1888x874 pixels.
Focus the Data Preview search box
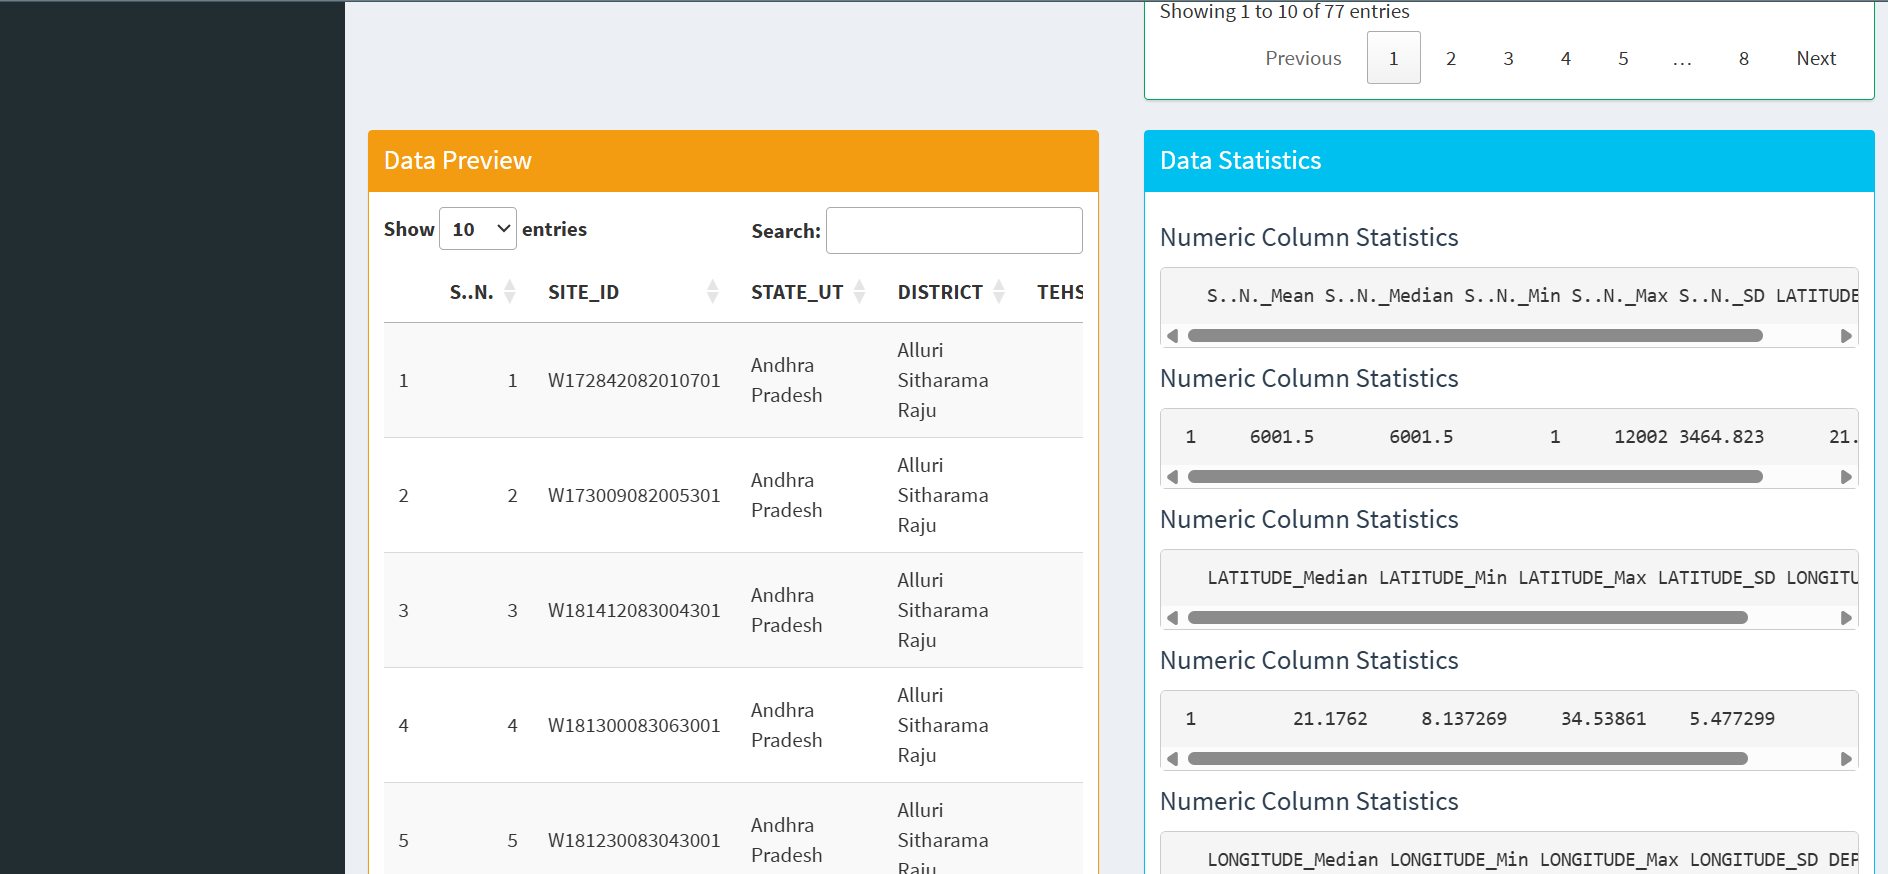954,231
